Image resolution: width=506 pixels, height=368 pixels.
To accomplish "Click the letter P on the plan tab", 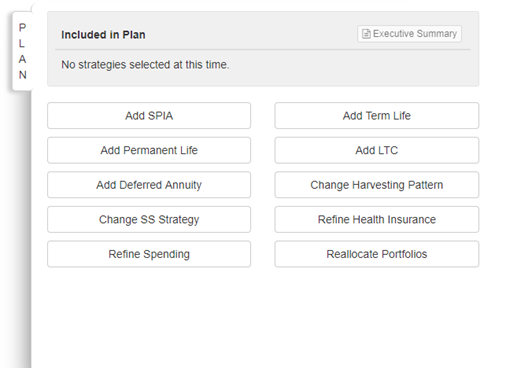I will [22, 27].
